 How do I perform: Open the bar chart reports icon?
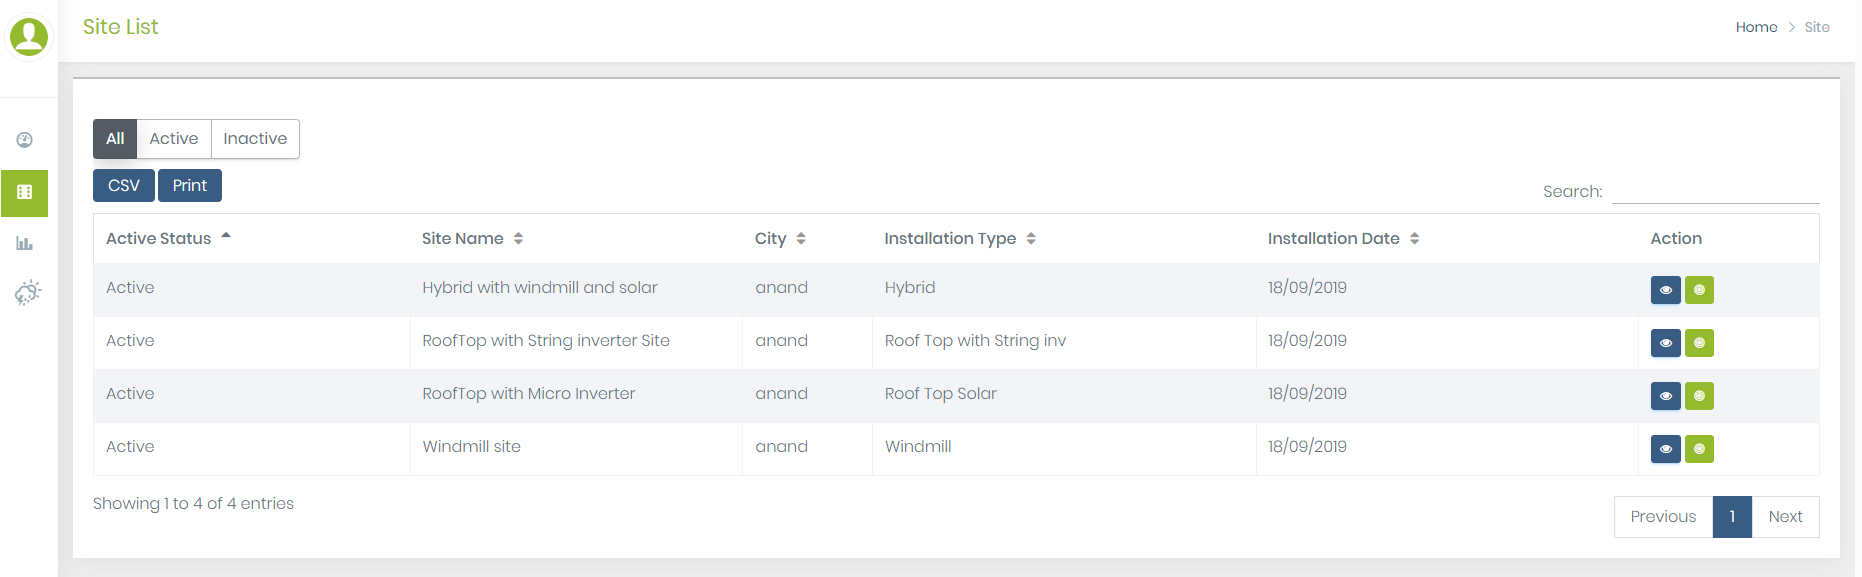pyautogui.click(x=25, y=243)
